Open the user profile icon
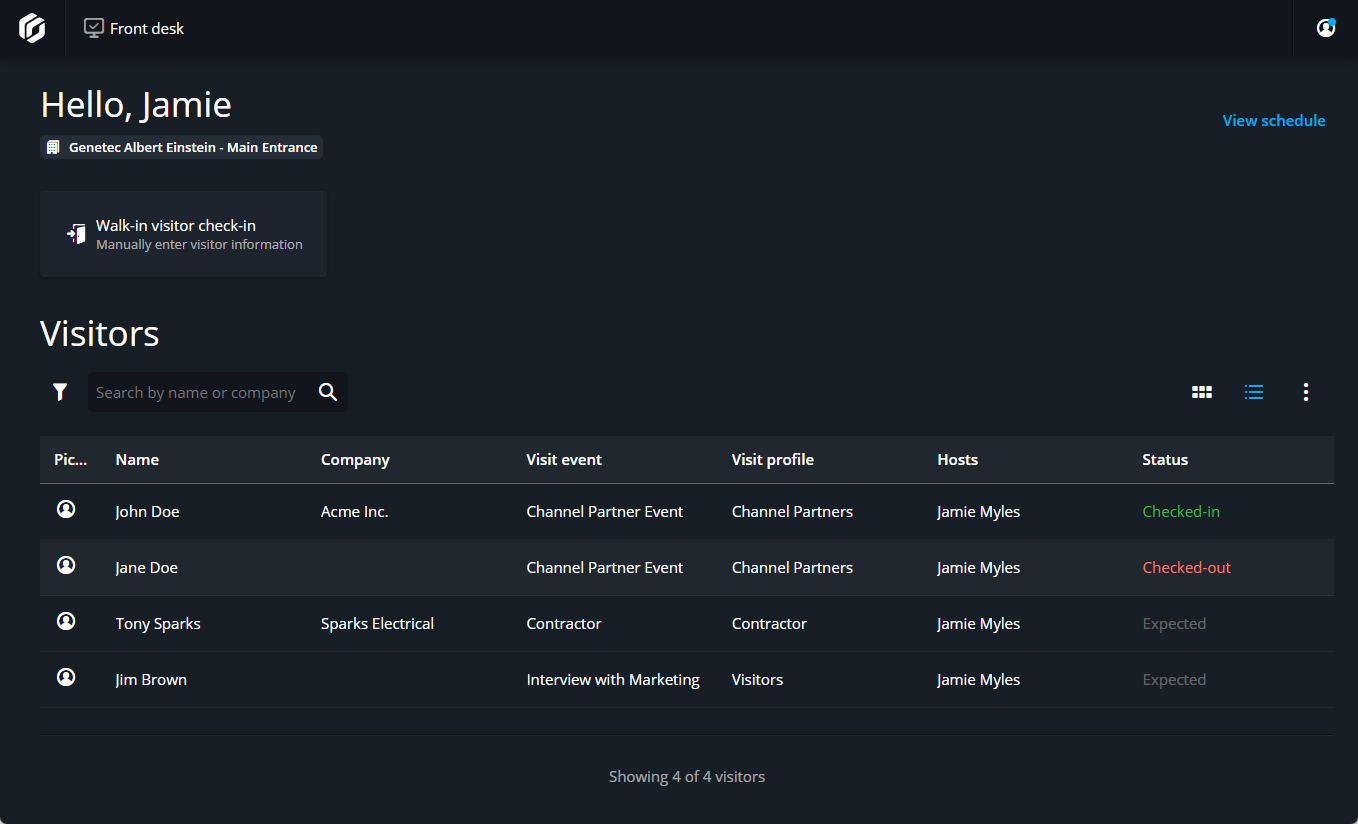Image resolution: width=1358 pixels, height=824 pixels. click(x=1326, y=28)
